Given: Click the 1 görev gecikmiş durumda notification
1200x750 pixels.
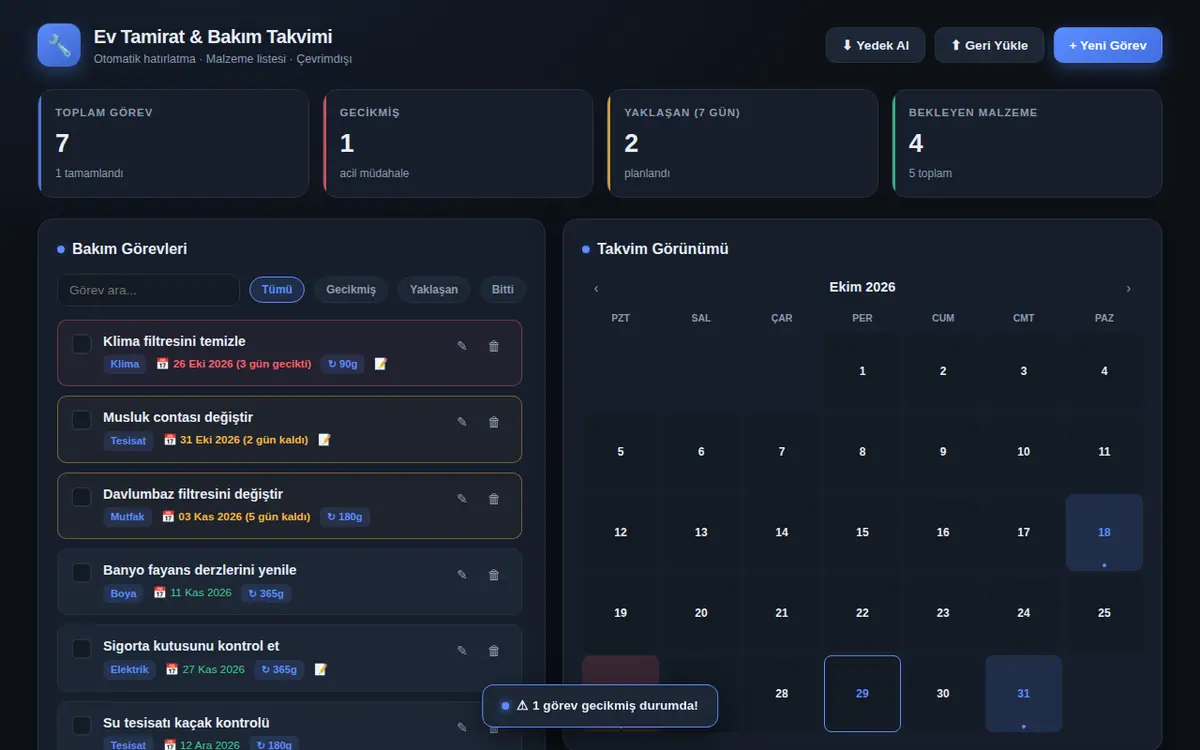Looking at the screenshot, I should [x=600, y=706].
